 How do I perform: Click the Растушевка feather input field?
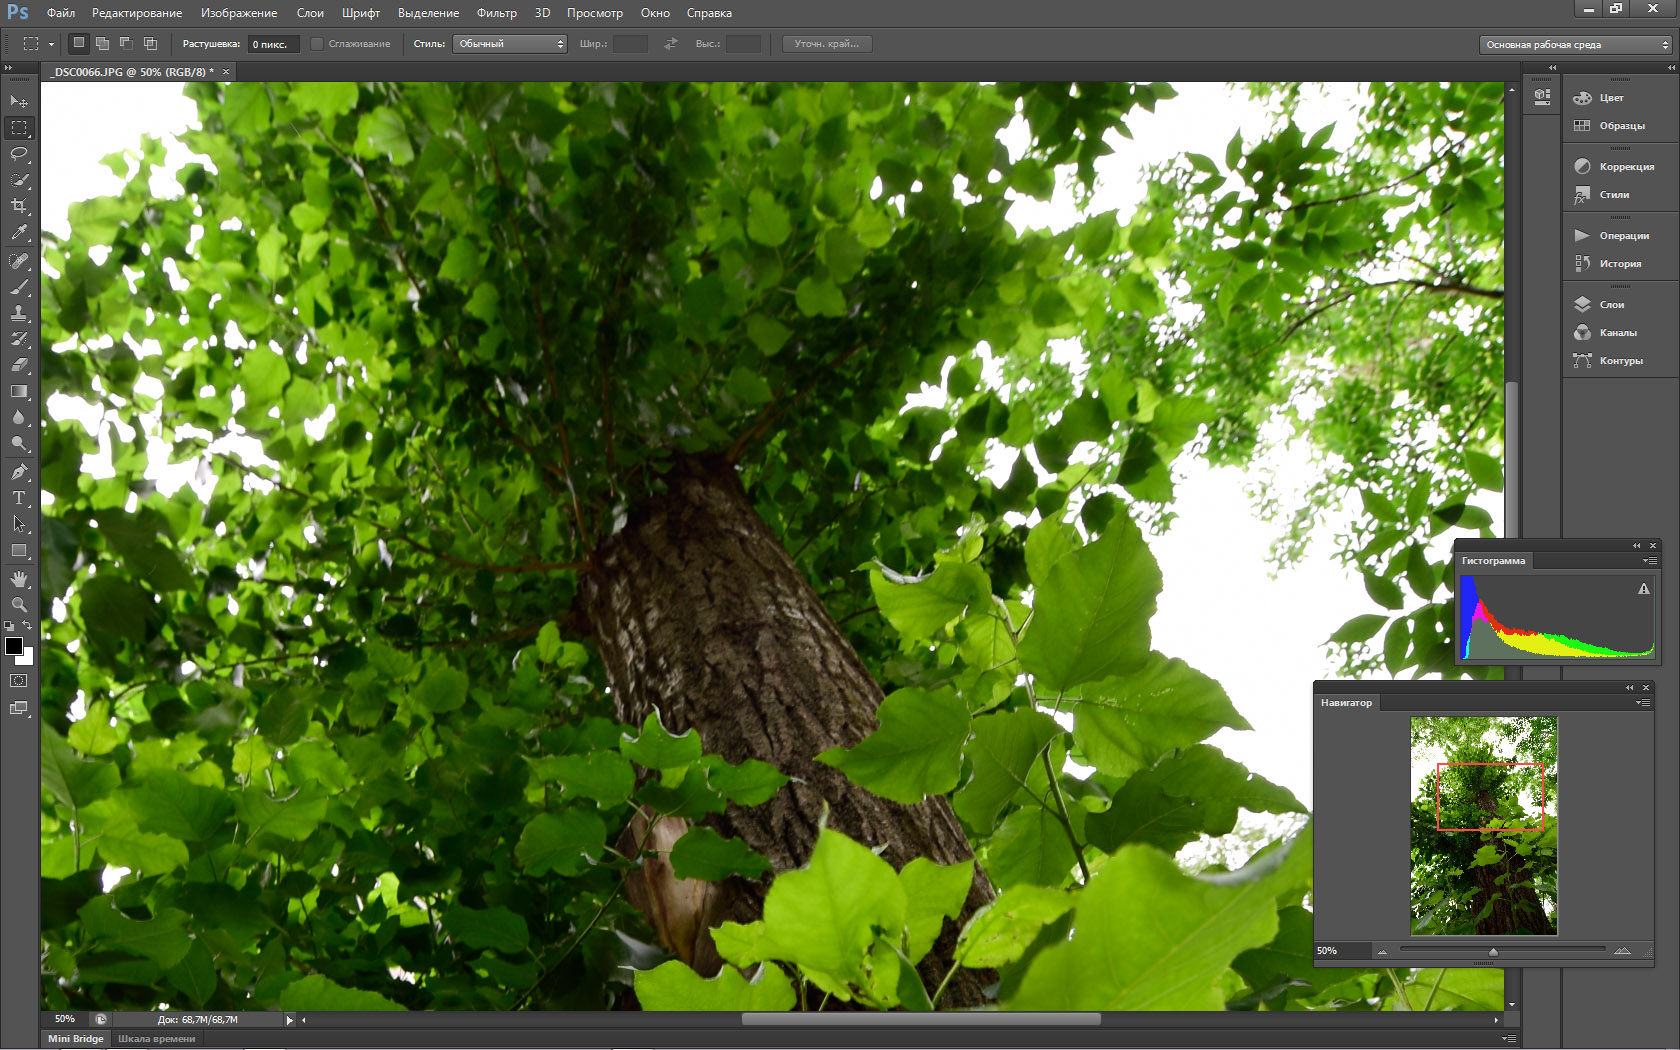click(x=274, y=44)
